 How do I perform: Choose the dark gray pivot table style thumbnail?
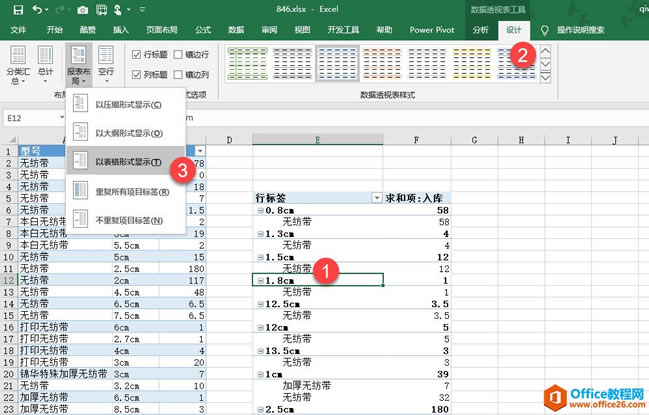(x=292, y=63)
